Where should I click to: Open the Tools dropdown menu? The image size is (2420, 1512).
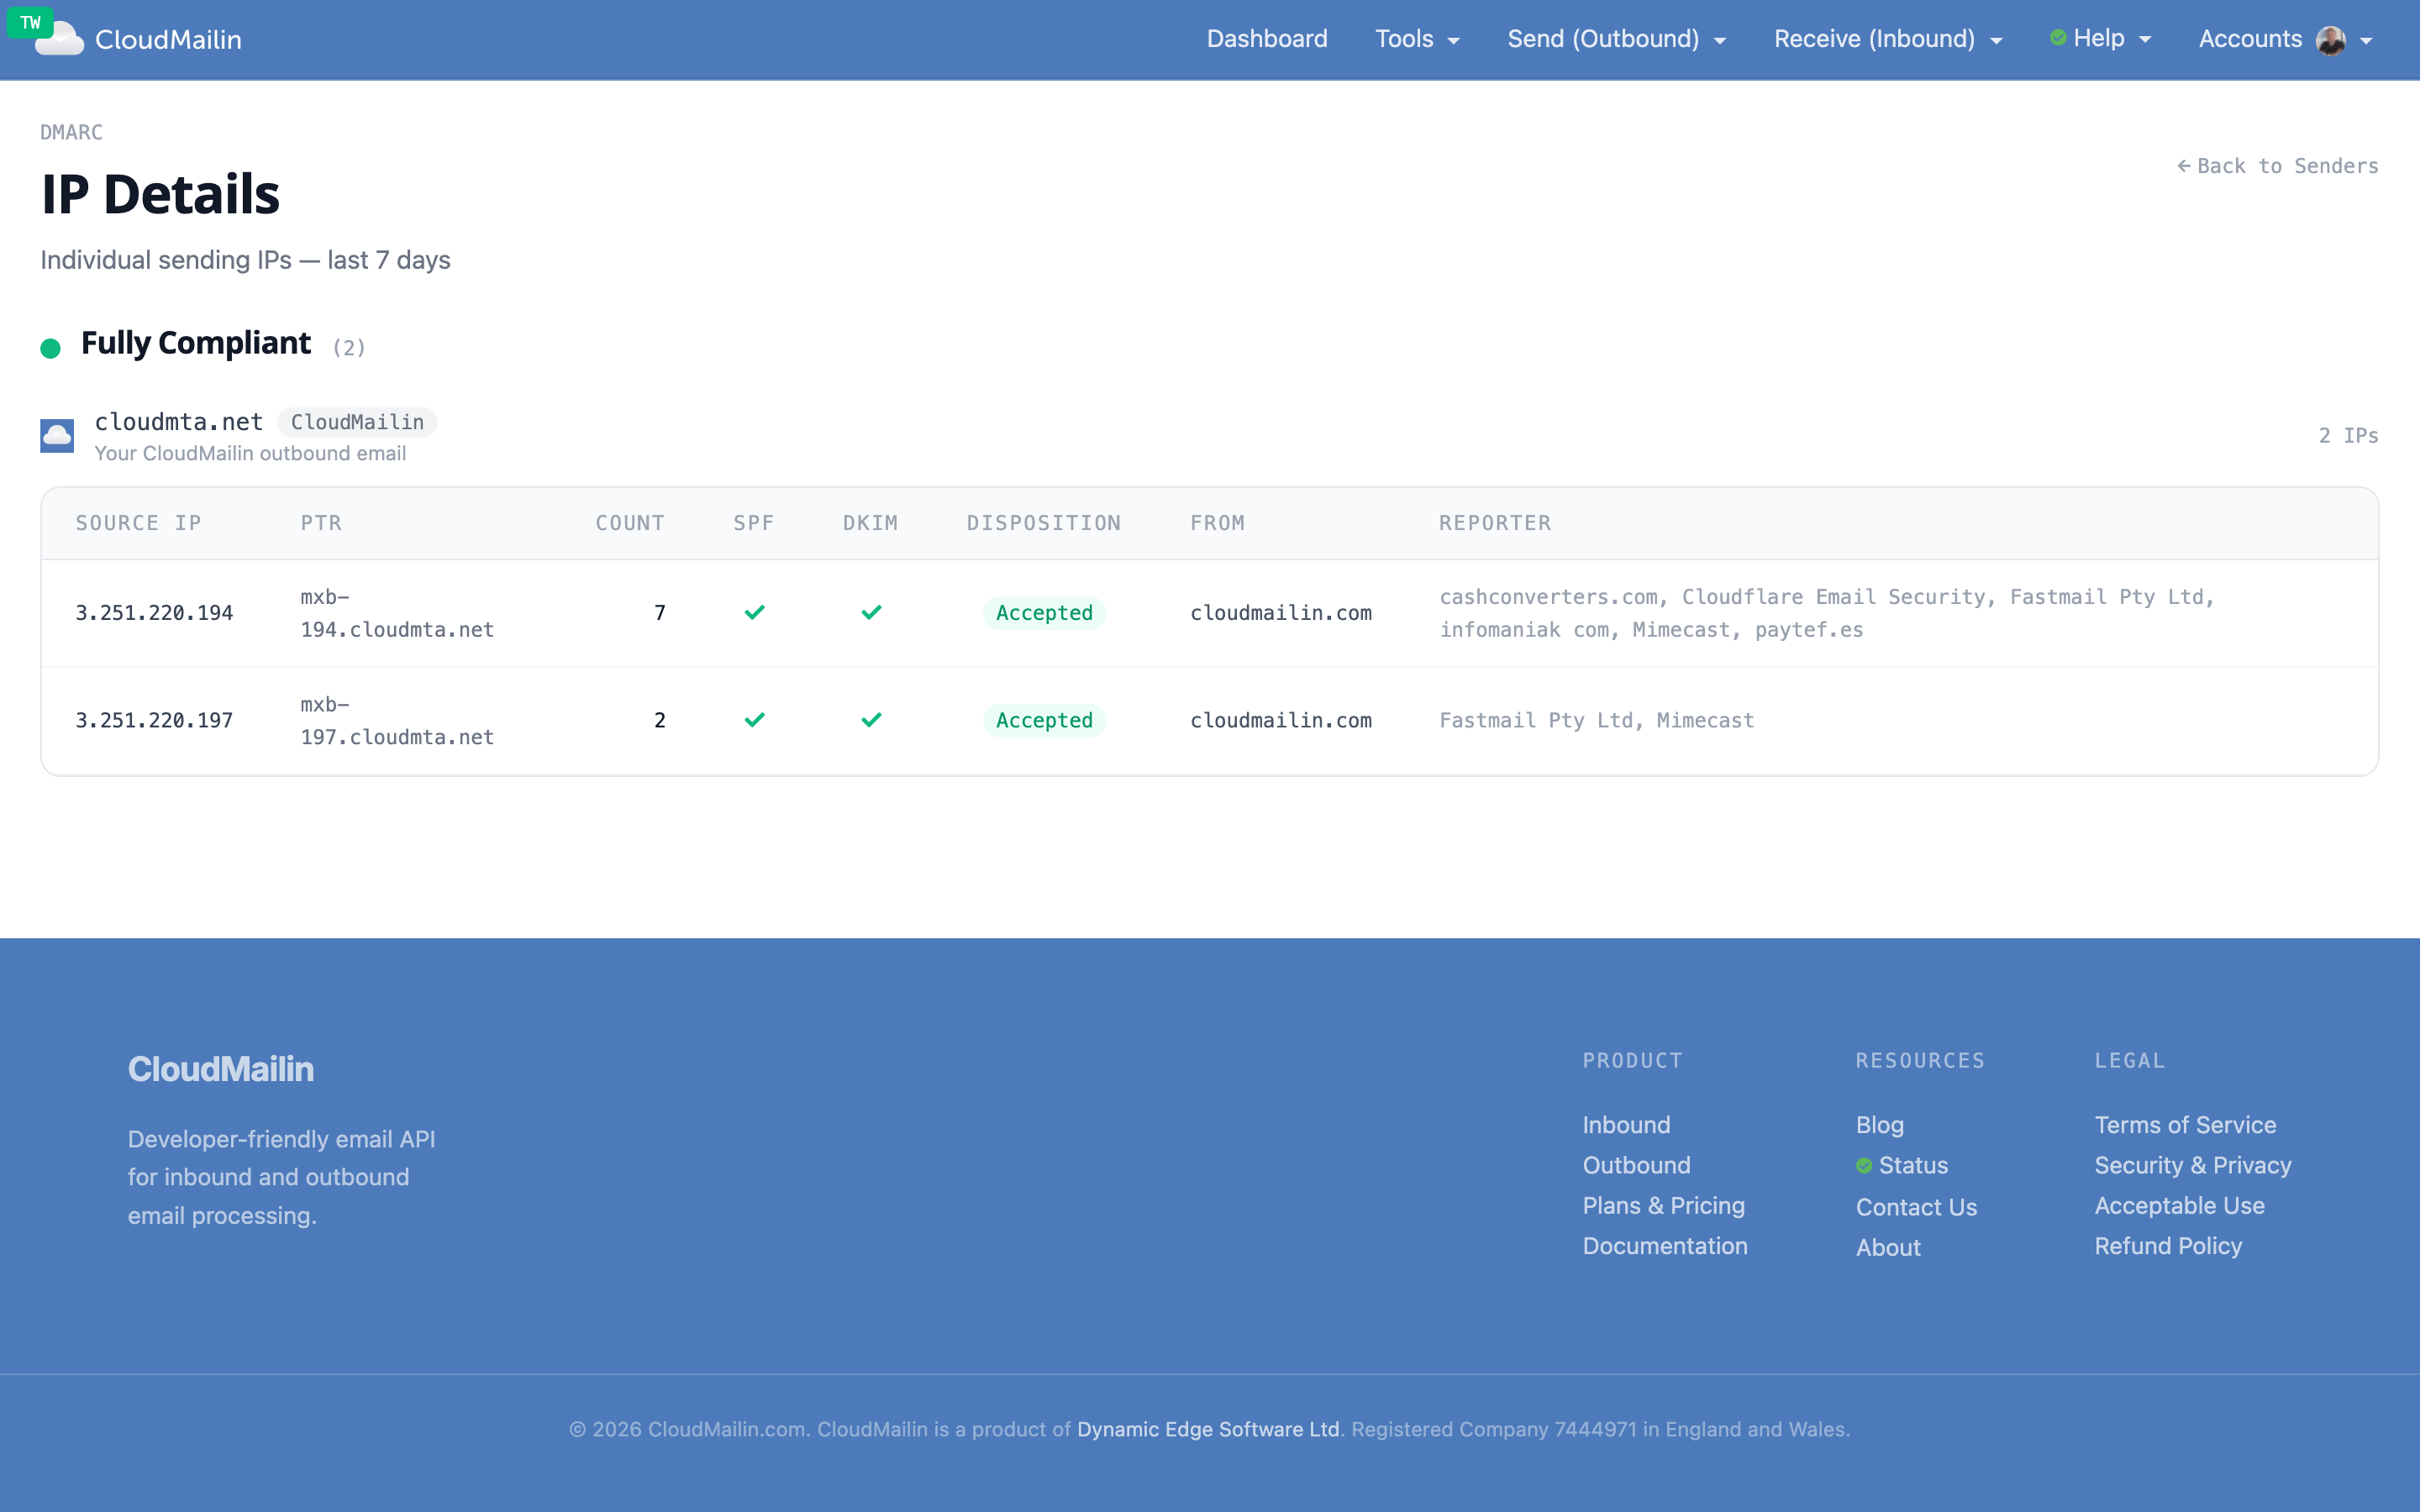click(x=1417, y=39)
